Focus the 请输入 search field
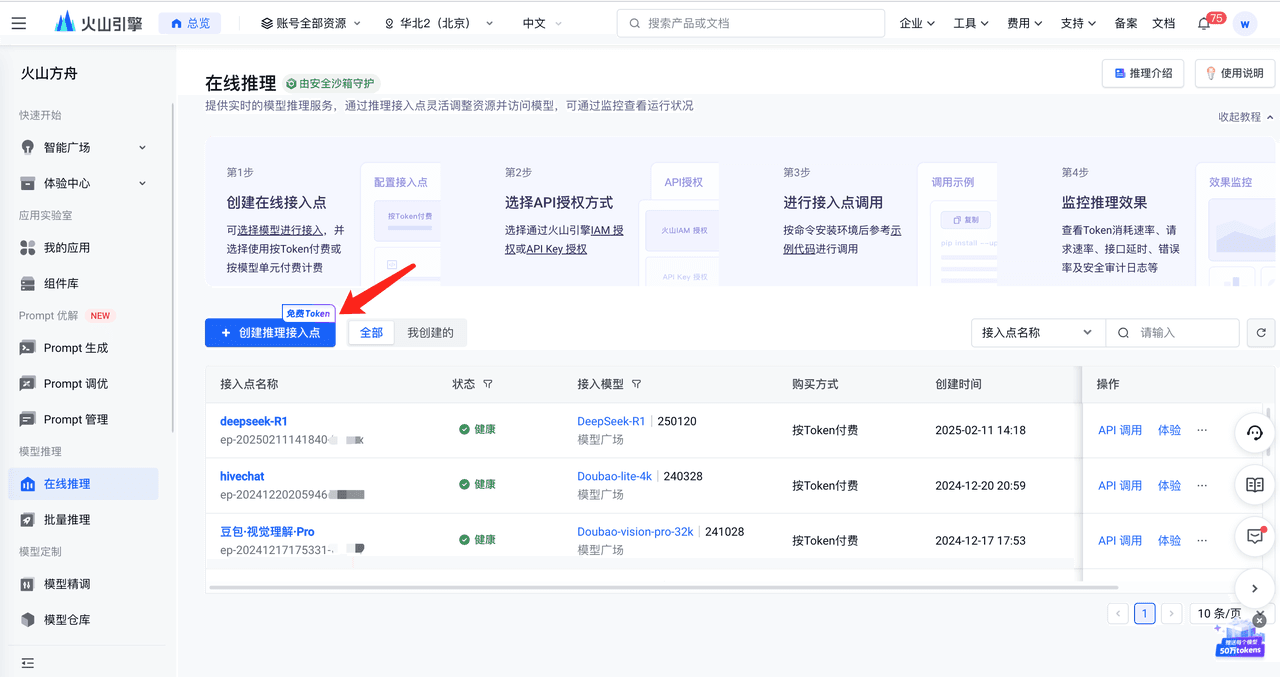This screenshot has width=1280, height=677. point(1173,333)
